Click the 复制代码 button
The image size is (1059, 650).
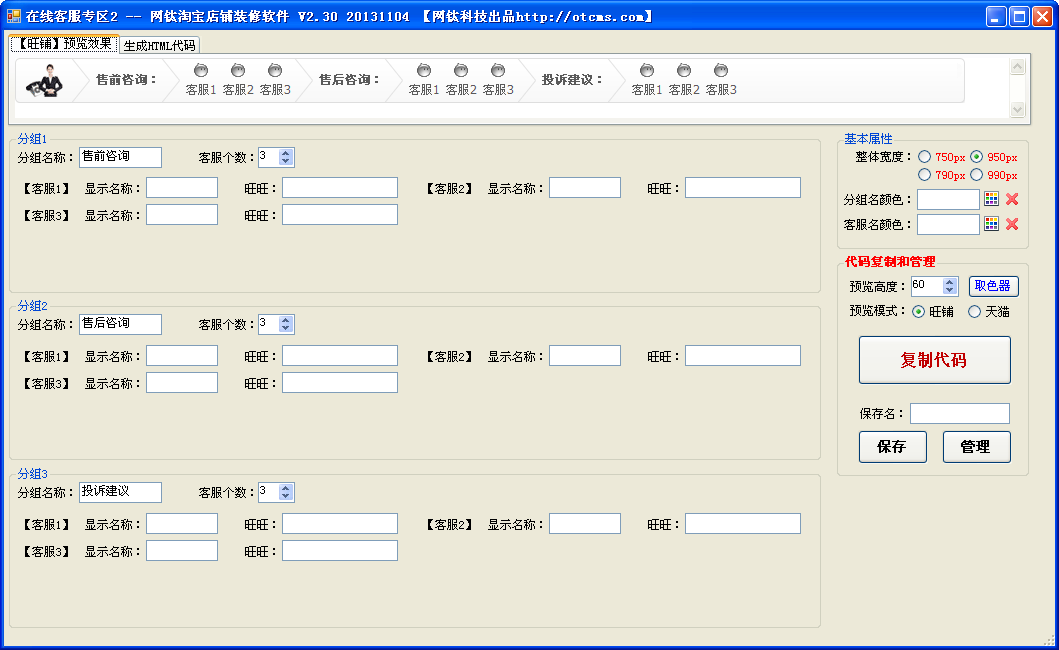coord(934,358)
